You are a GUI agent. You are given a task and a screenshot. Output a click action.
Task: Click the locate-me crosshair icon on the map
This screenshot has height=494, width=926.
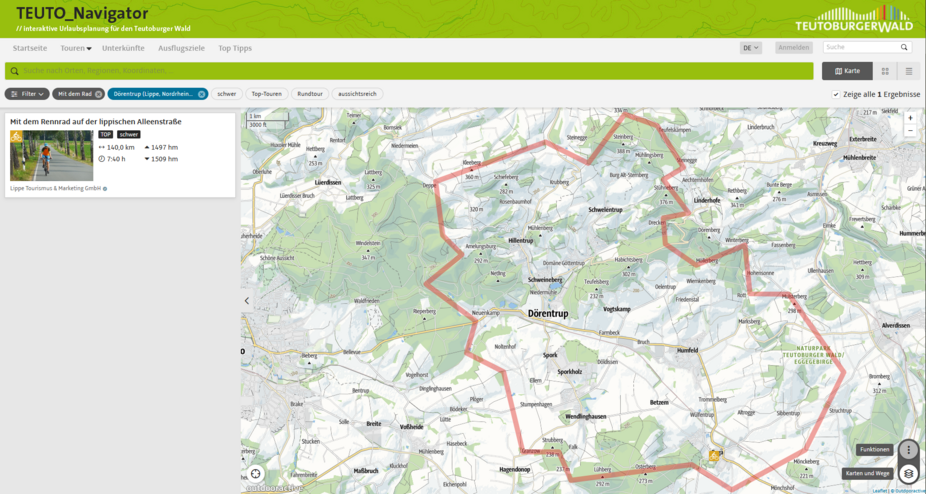click(x=256, y=473)
